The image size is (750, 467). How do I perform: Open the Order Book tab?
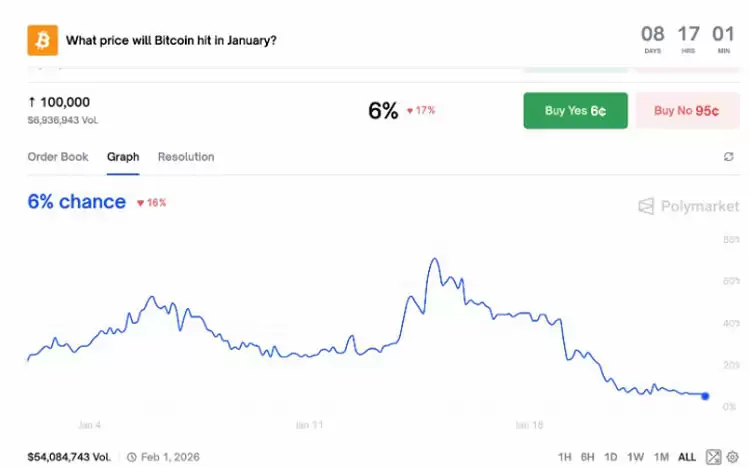(58, 157)
